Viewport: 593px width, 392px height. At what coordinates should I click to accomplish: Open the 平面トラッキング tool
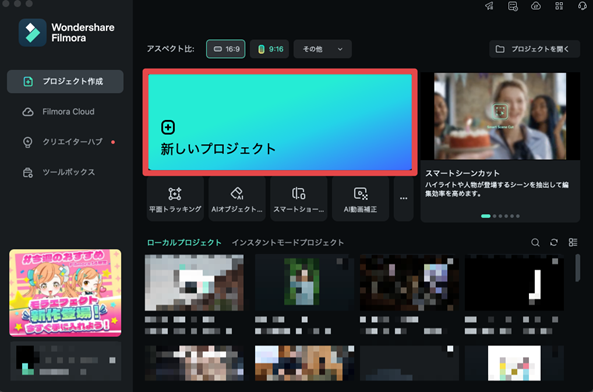[x=175, y=199]
